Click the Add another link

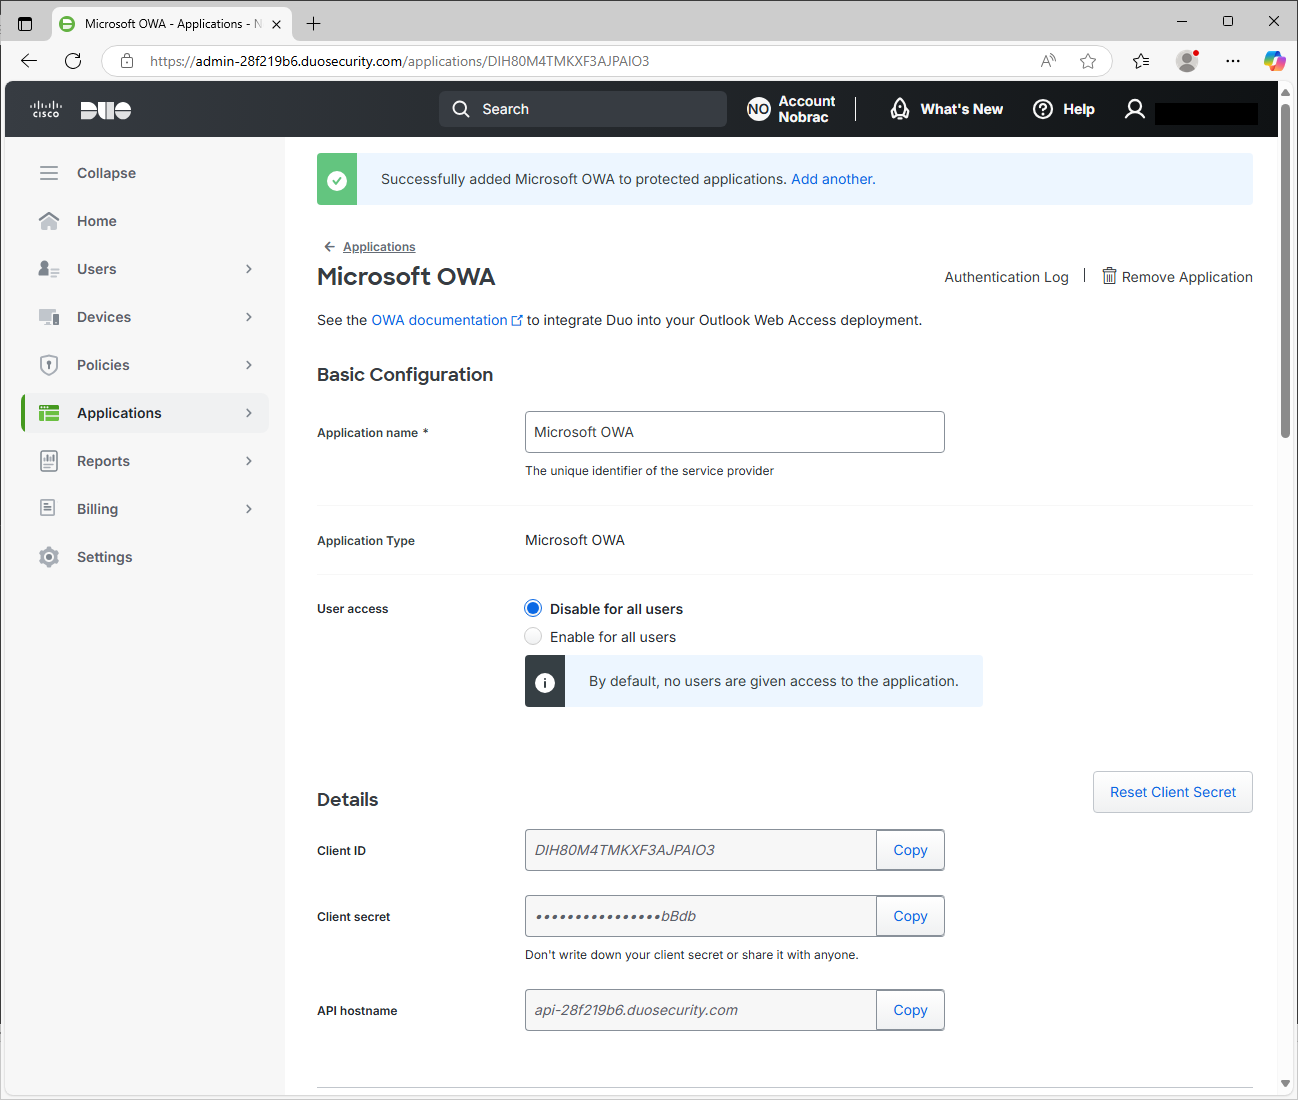tap(833, 179)
